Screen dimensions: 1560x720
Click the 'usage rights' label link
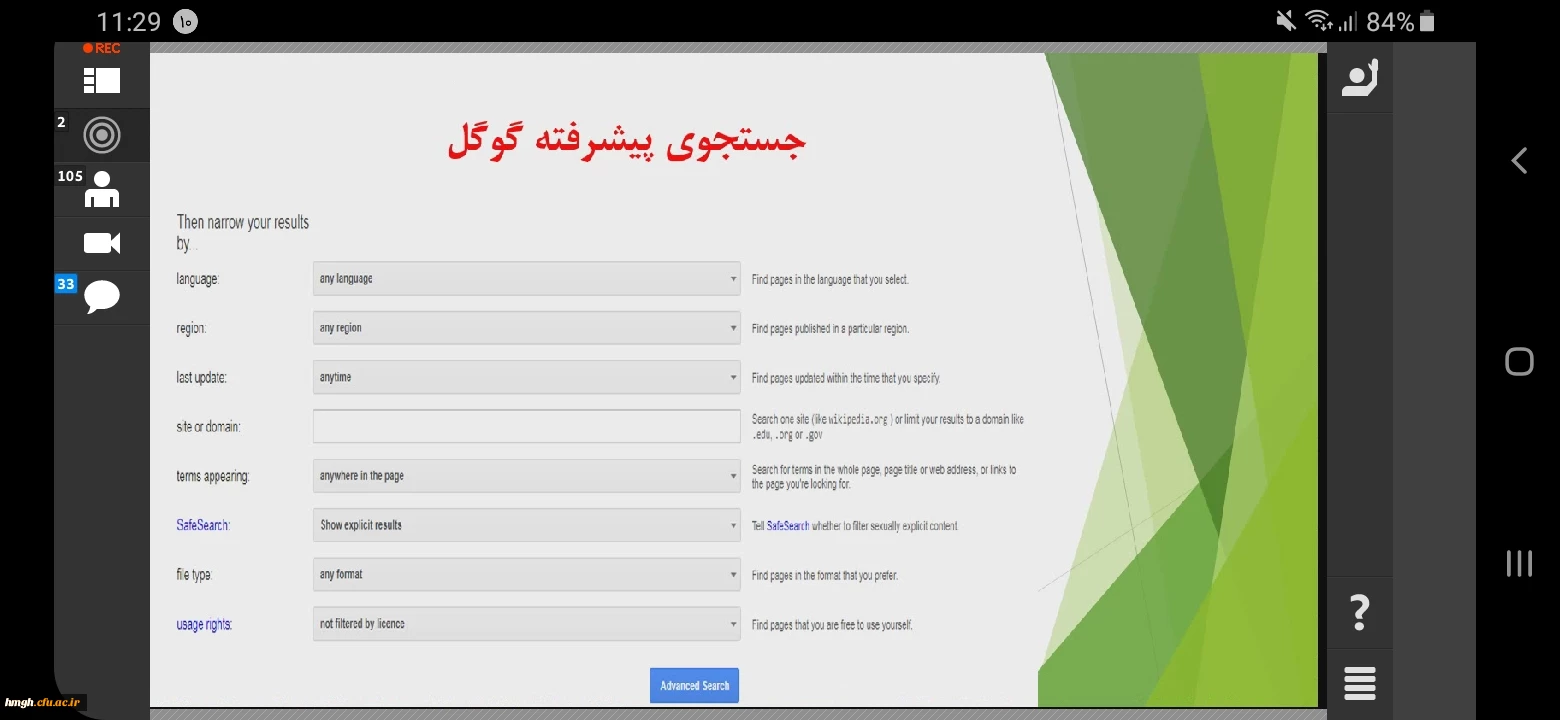click(204, 625)
